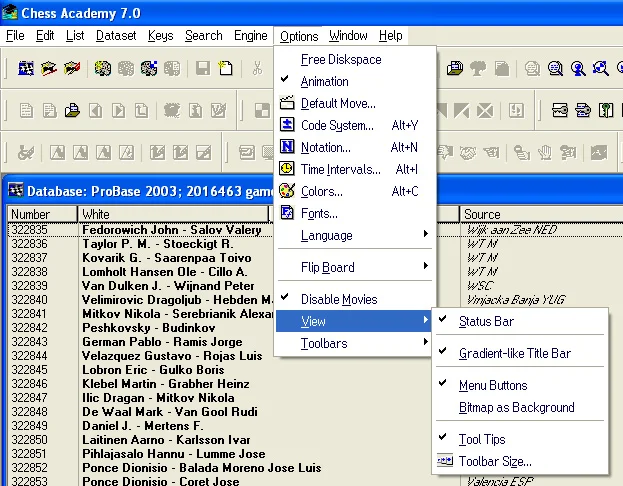Image resolution: width=623 pixels, height=486 pixels.
Task: Open the Engine menu
Action: (x=251, y=36)
